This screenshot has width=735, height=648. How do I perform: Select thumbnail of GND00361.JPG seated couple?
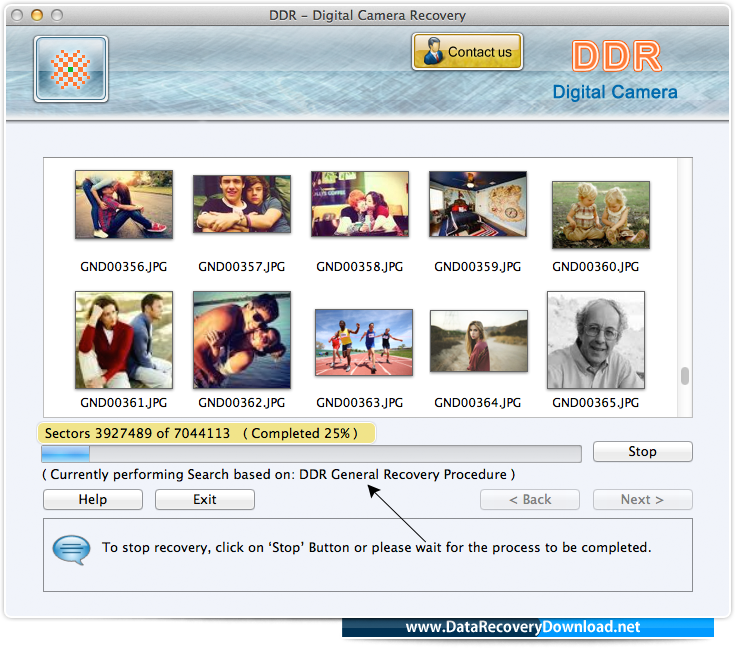click(124, 340)
